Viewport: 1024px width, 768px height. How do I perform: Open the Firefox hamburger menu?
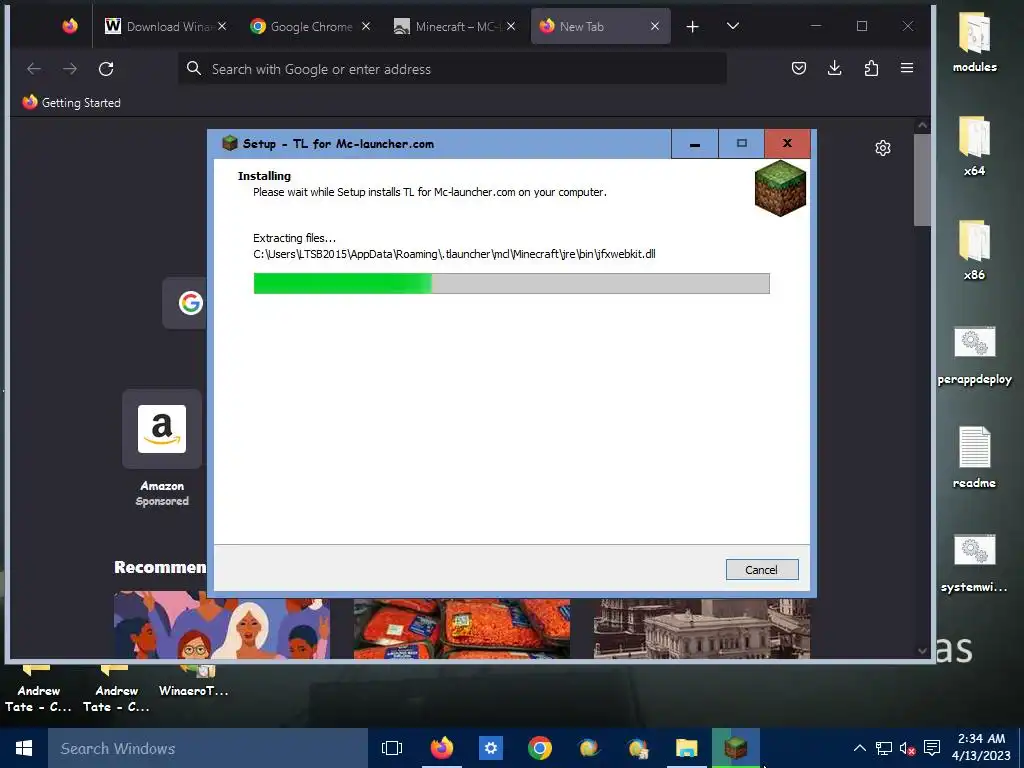click(x=906, y=68)
